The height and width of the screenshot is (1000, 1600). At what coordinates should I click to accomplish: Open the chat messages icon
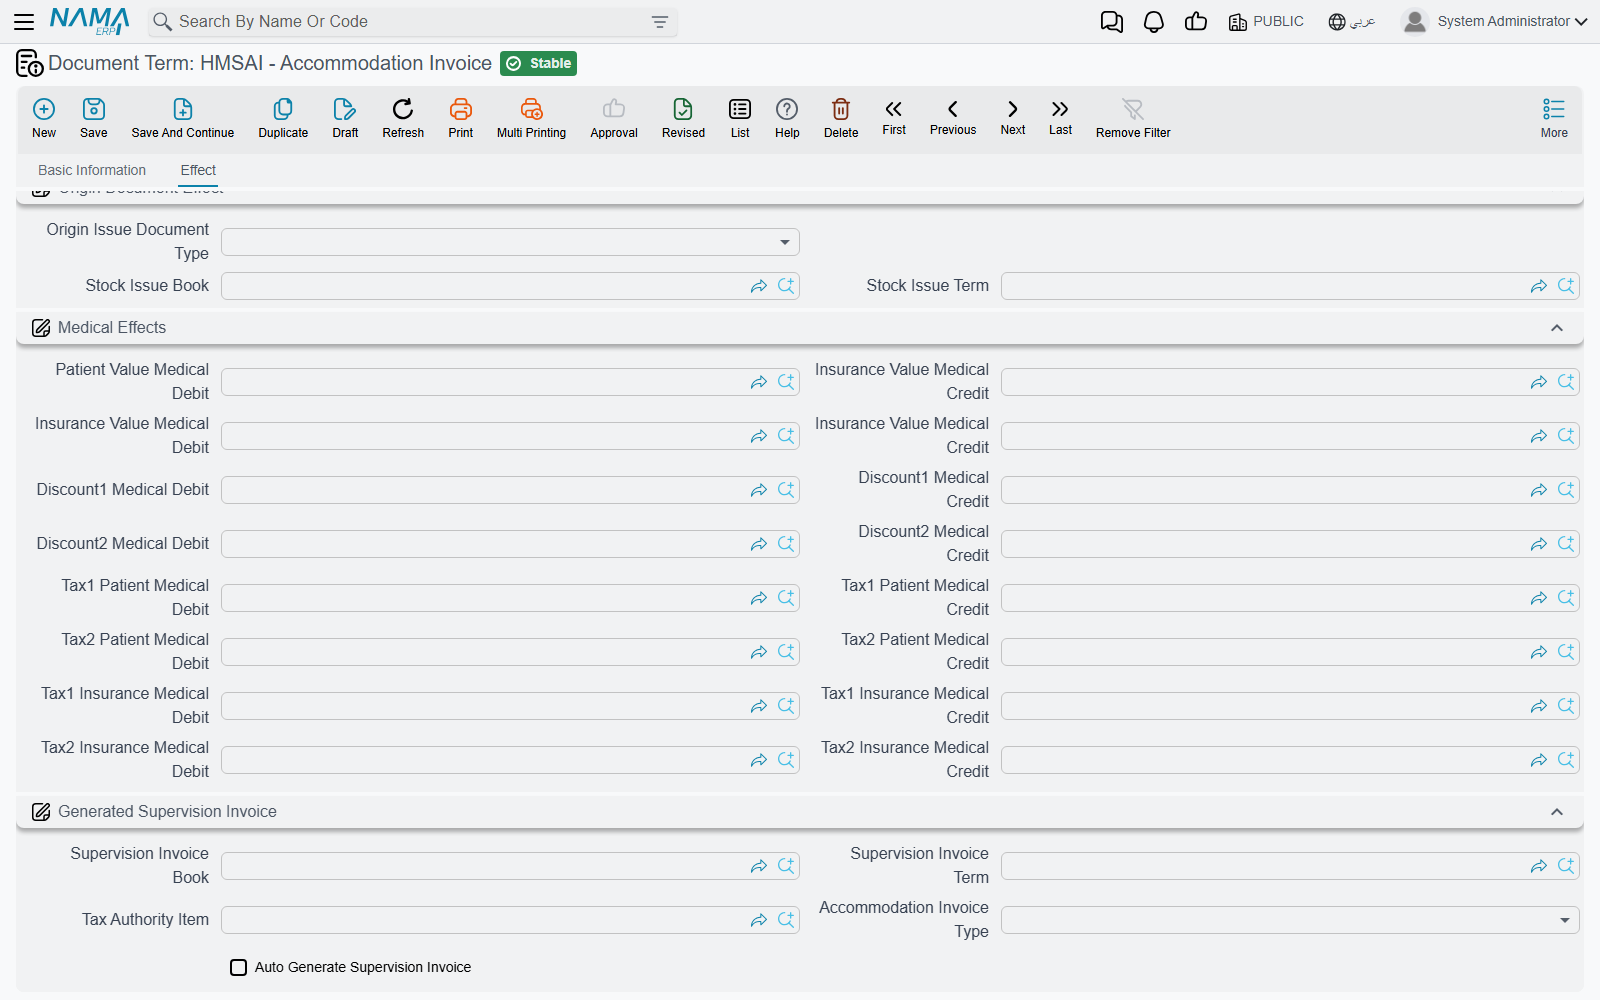1112,22
